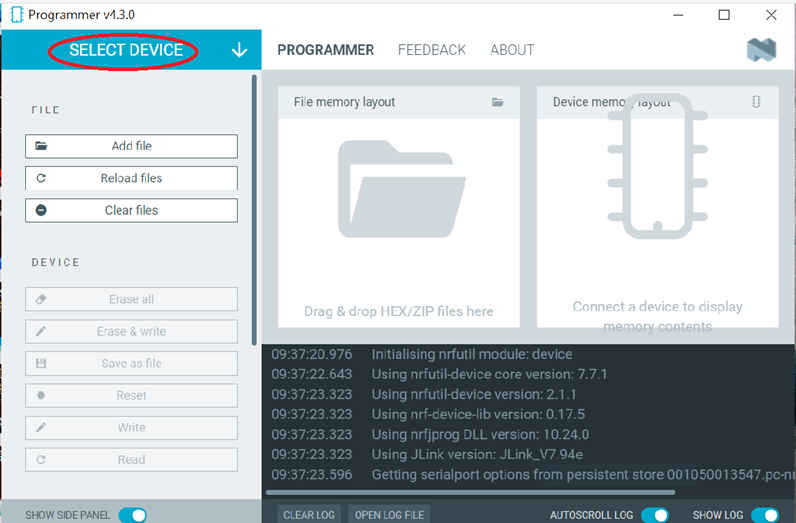Viewport: 796px width, 523px height.
Task: Switch to the Feedback tab
Action: 431,50
